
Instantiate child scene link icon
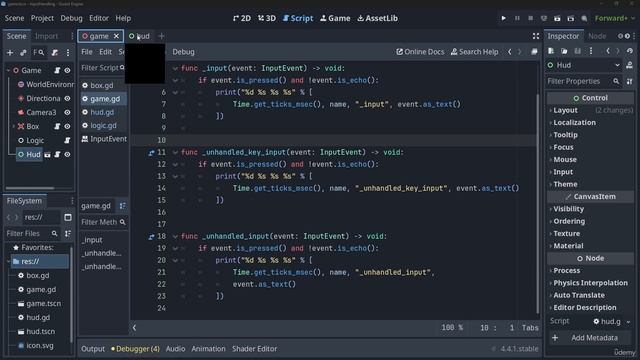[23, 52]
